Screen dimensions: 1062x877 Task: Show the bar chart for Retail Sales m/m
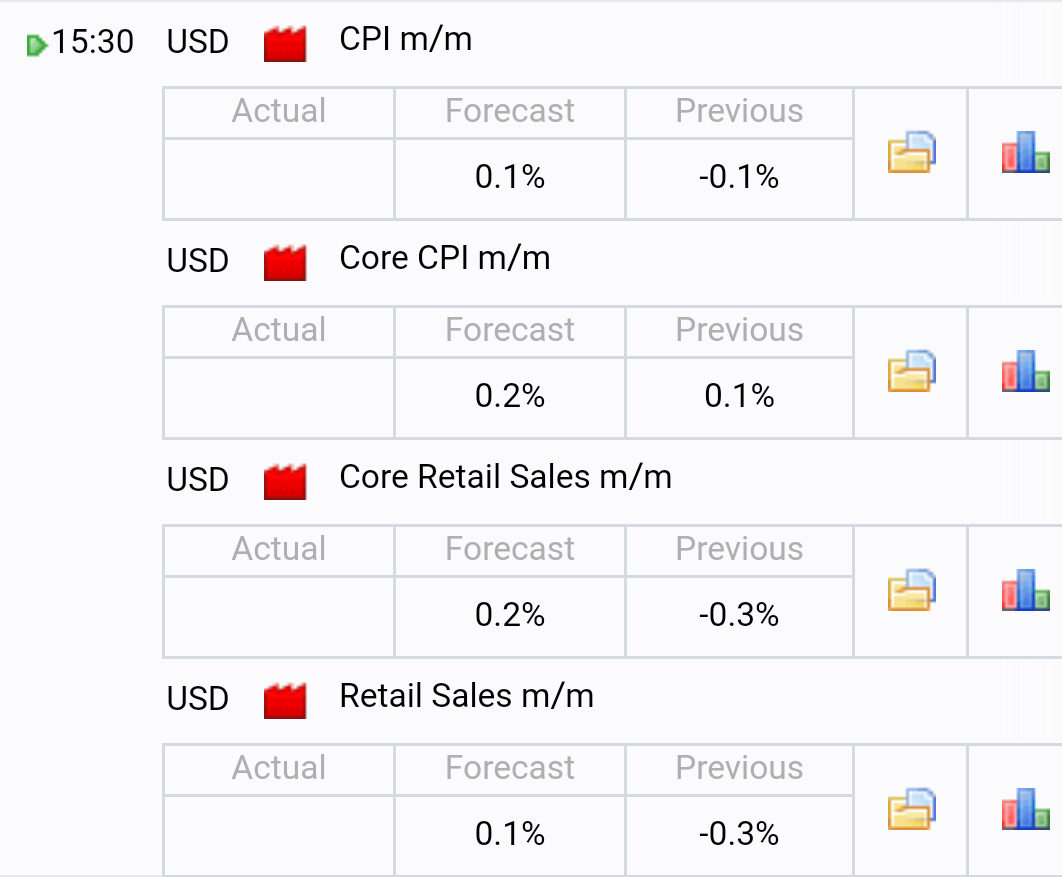click(1025, 809)
